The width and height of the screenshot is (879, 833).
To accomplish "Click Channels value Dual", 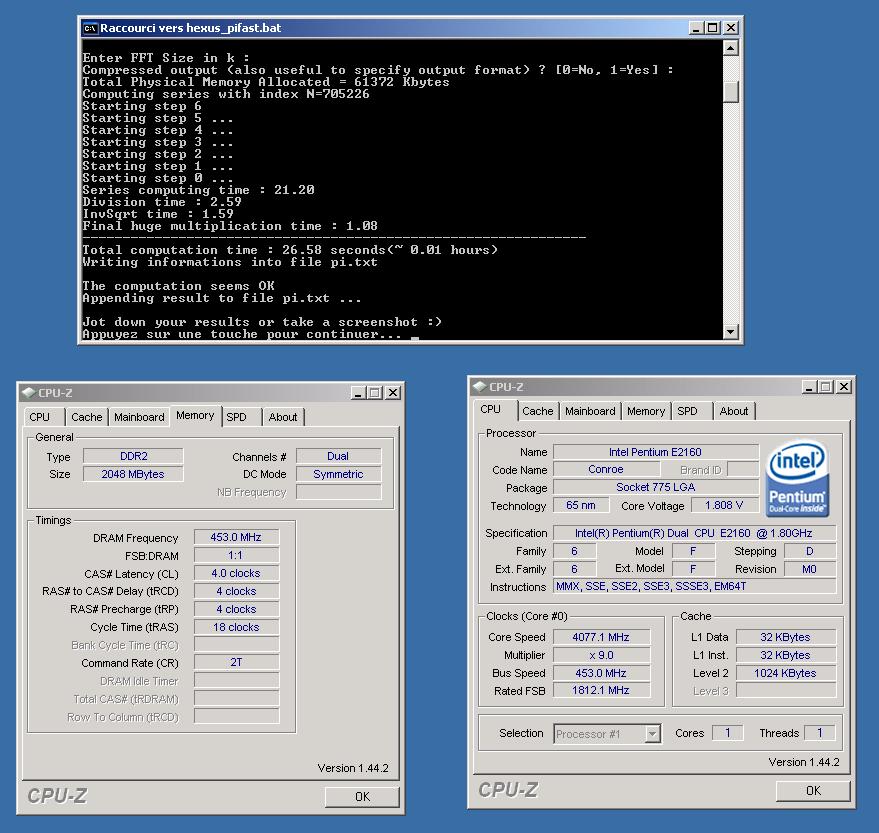I will point(339,456).
